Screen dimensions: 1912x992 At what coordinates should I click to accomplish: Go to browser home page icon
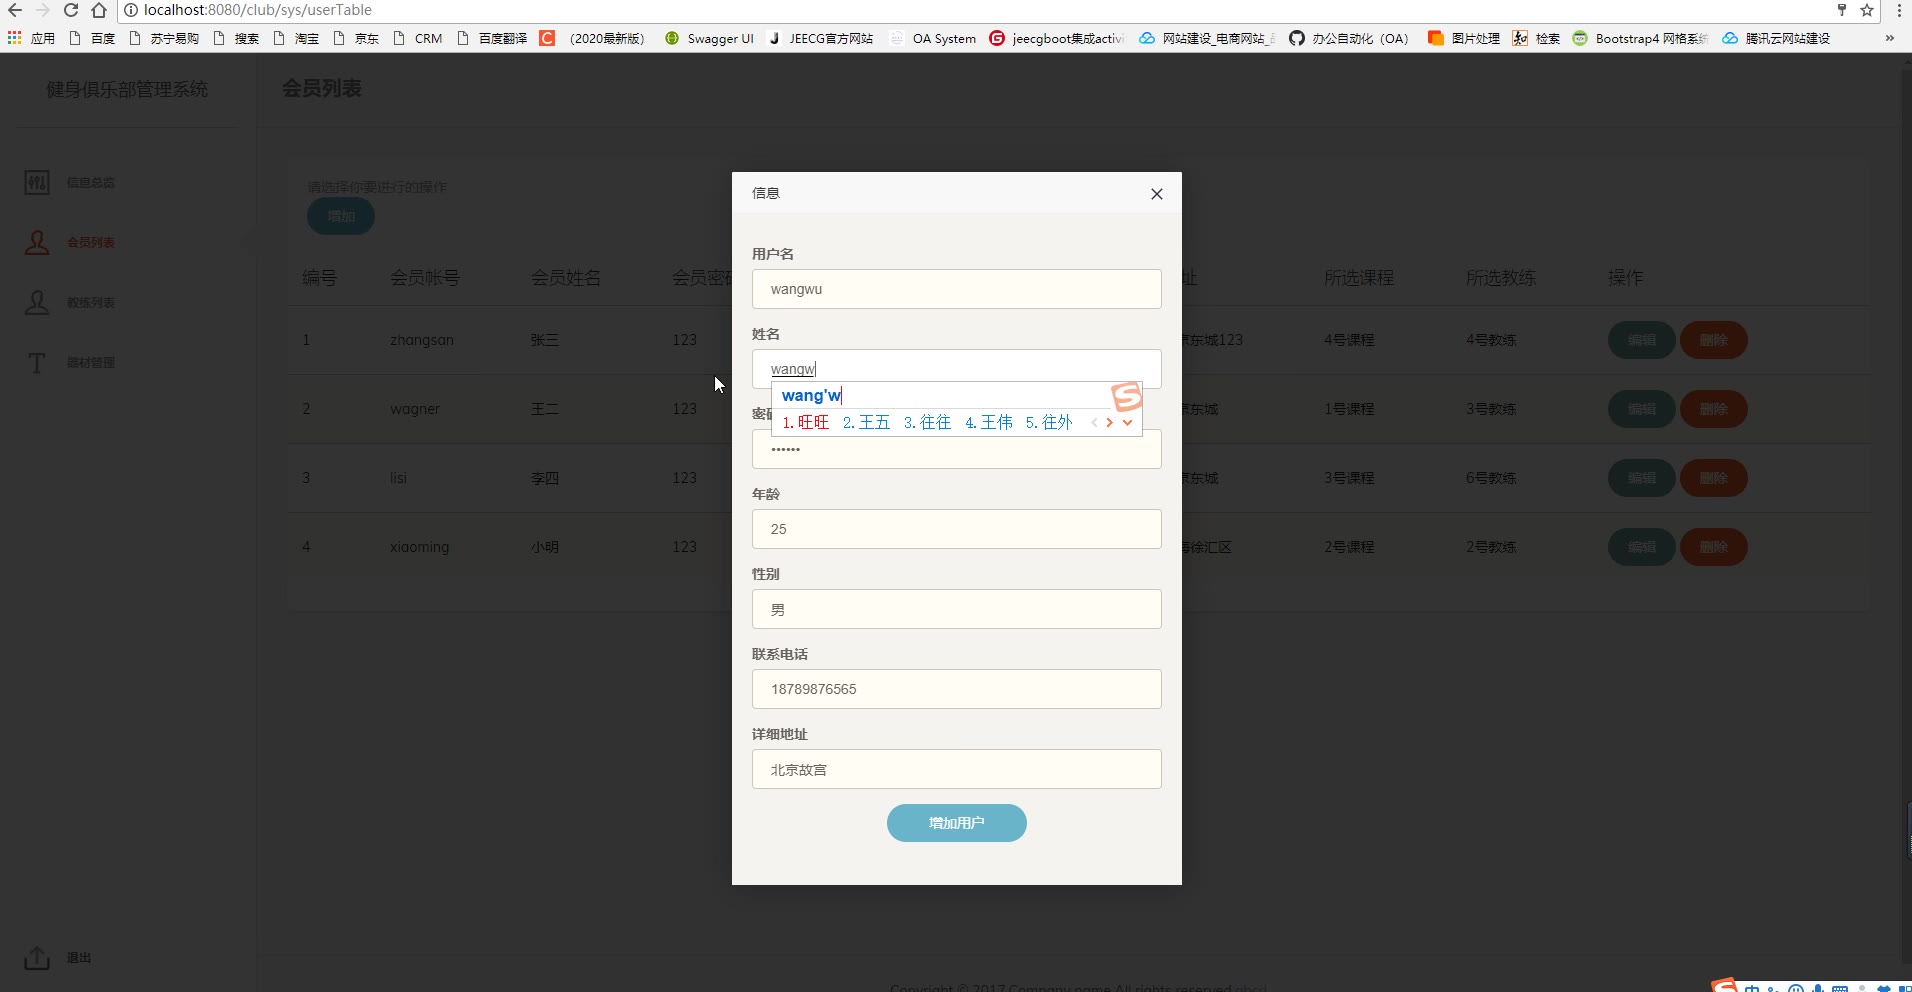pyautogui.click(x=99, y=10)
